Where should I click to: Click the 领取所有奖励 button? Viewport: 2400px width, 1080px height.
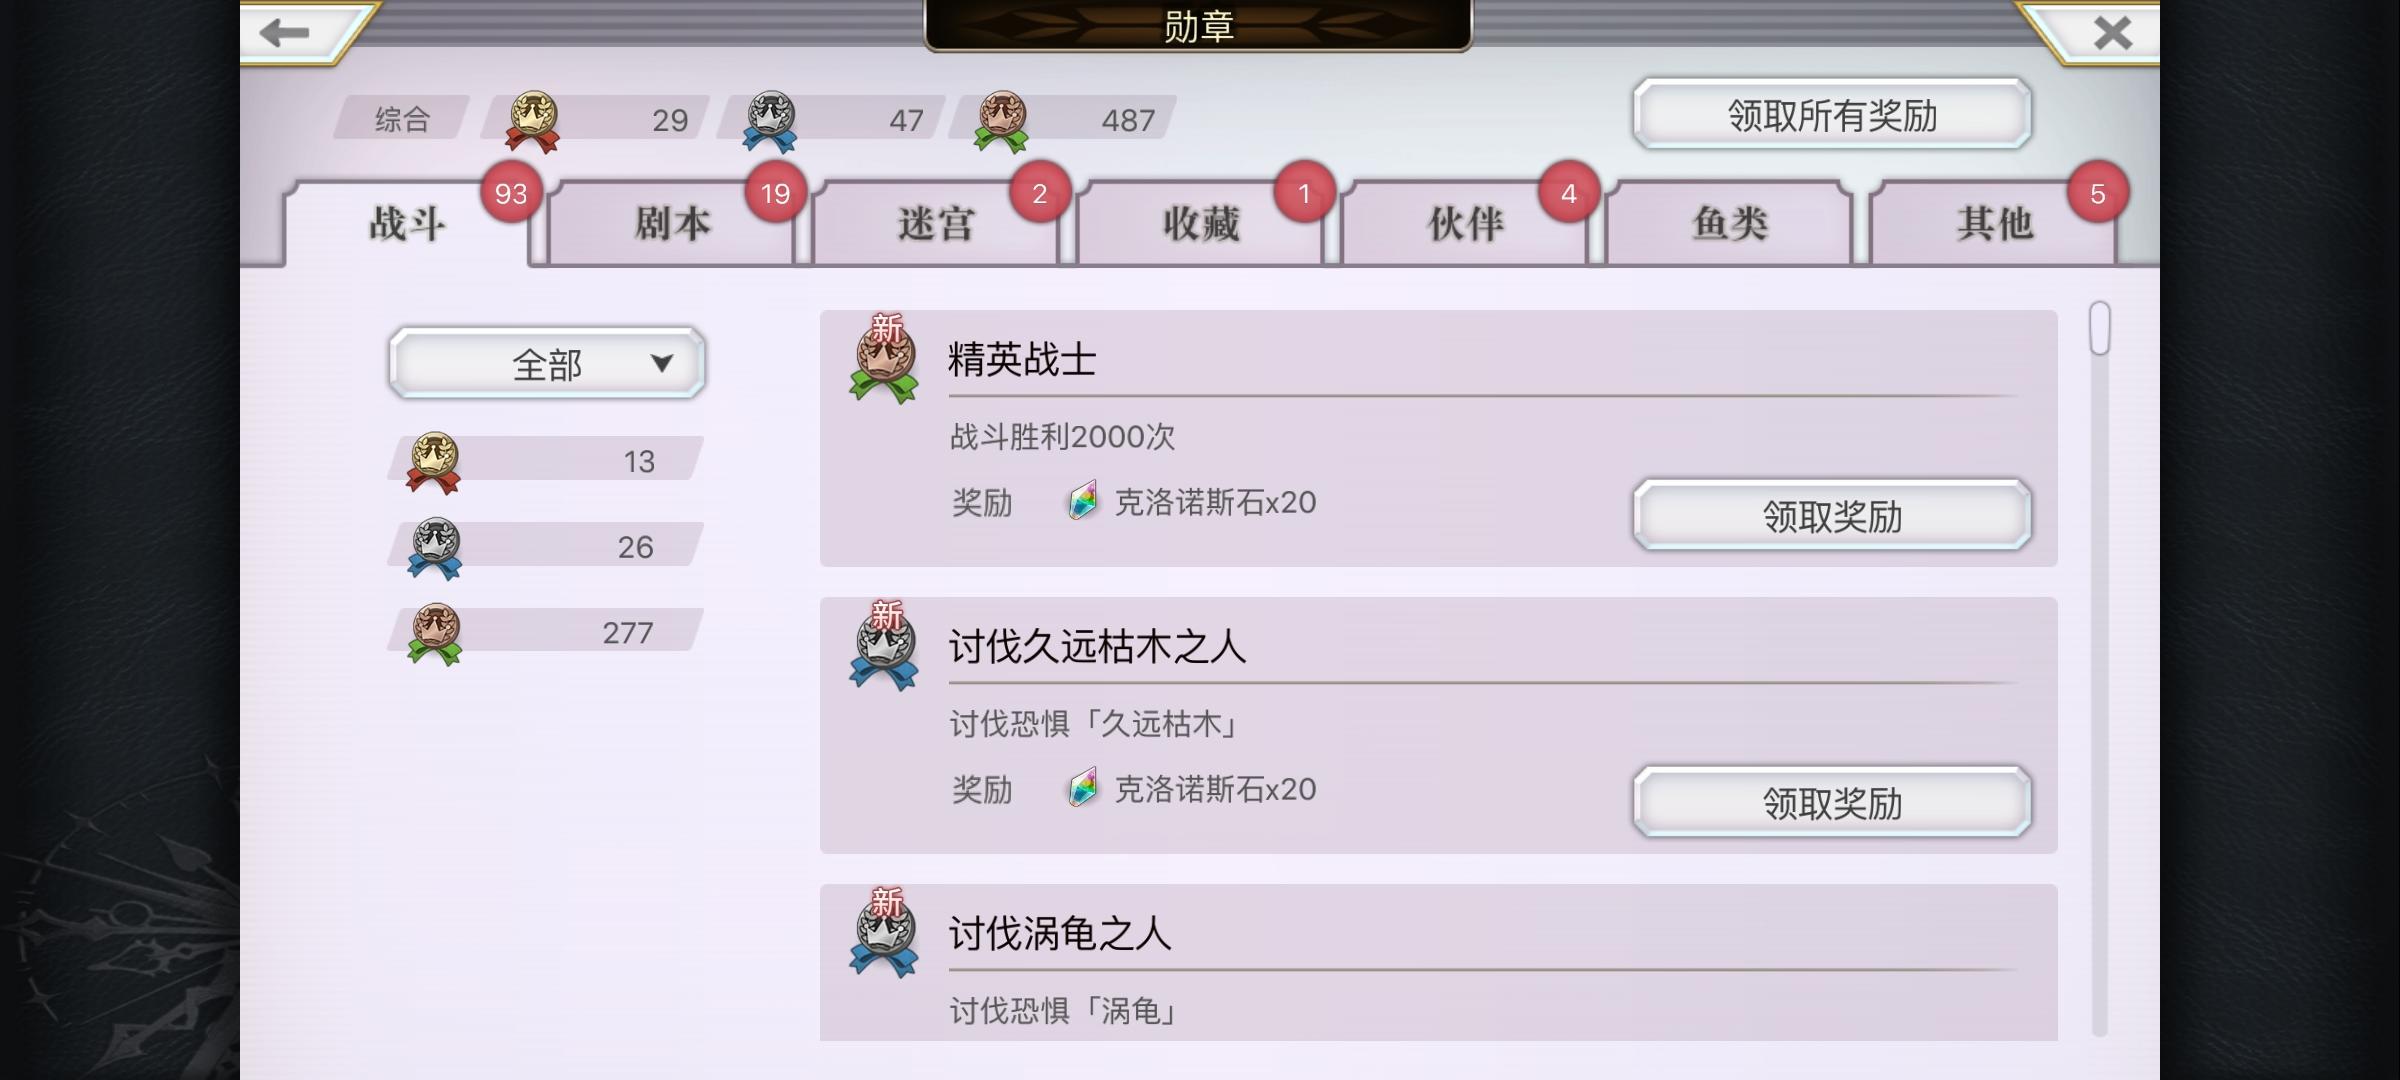pos(1832,114)
